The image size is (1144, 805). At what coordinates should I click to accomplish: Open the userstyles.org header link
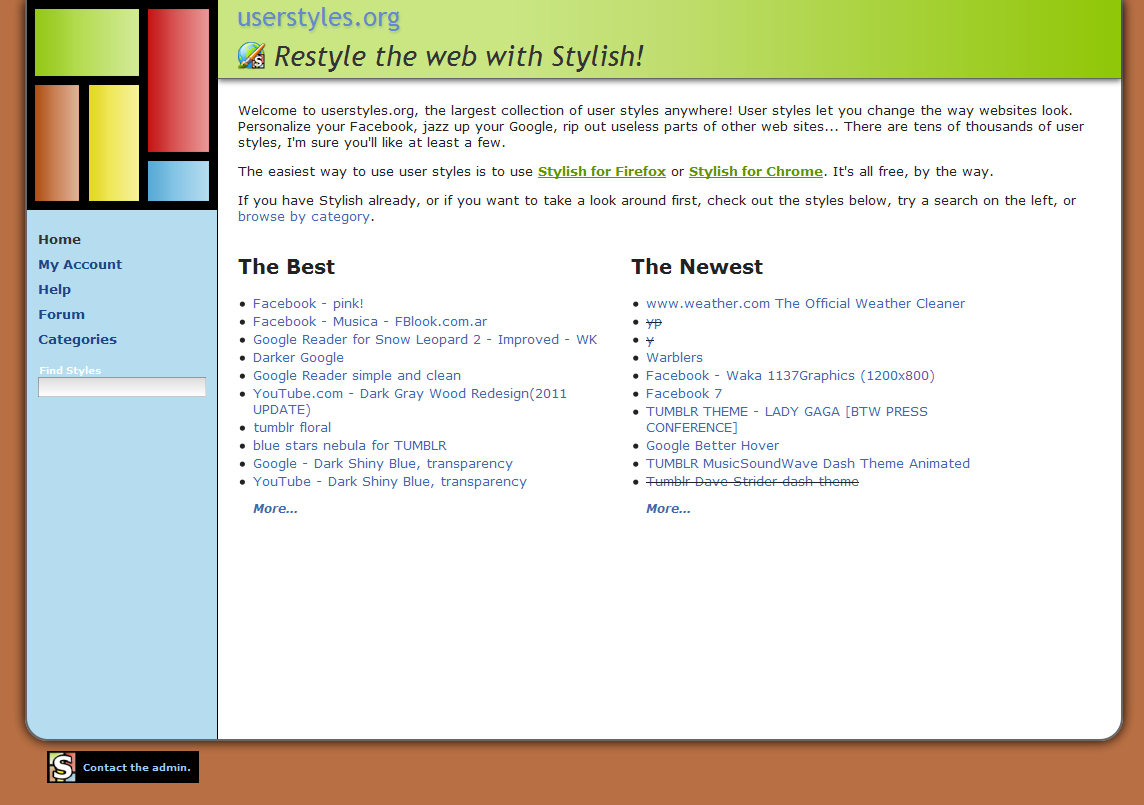[319, 18]
